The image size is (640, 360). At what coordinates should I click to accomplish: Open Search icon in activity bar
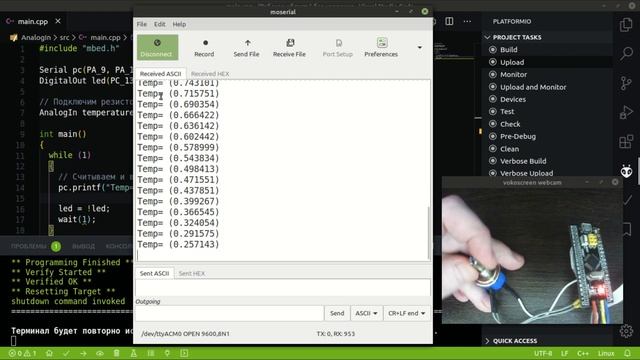click(626, 53)
